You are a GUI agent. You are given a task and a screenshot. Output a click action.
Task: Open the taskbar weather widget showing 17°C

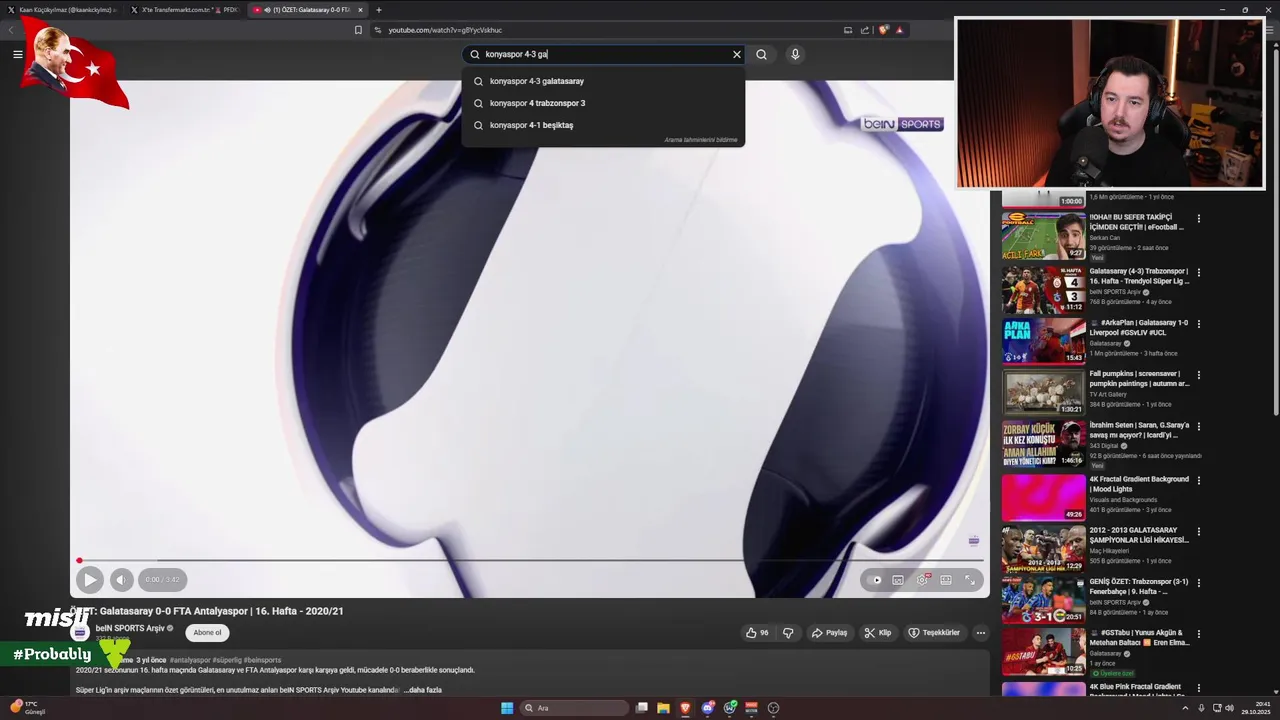(x=28, y=708)
